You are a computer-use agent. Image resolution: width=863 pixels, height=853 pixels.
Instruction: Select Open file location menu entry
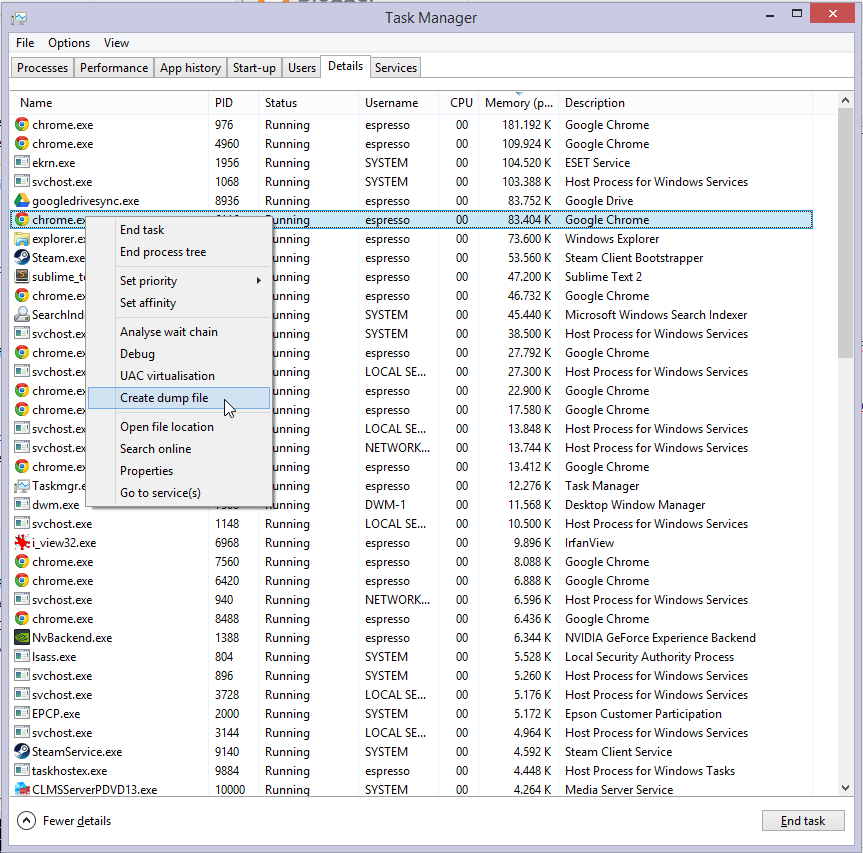(x=167, y=427)
